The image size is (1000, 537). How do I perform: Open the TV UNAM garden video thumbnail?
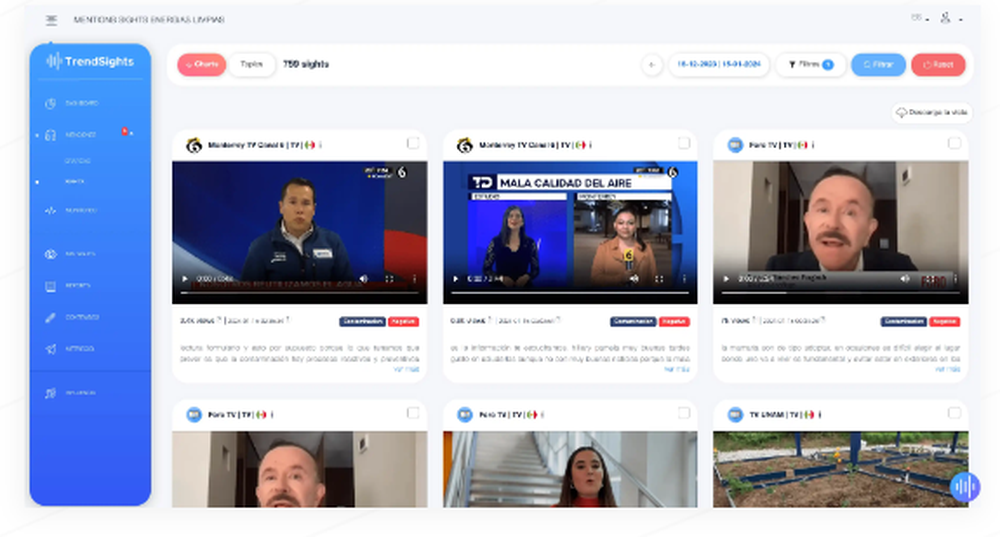tap(841, 469)
